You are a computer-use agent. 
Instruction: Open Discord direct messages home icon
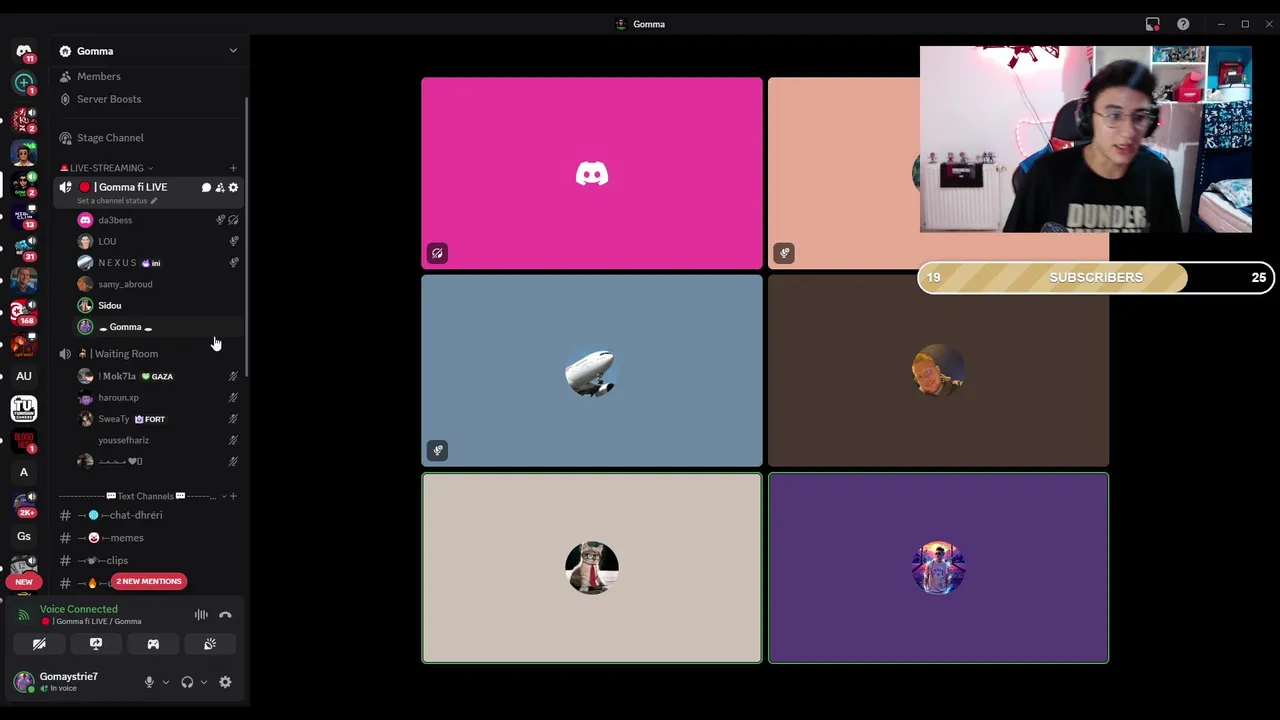[24, 50]
